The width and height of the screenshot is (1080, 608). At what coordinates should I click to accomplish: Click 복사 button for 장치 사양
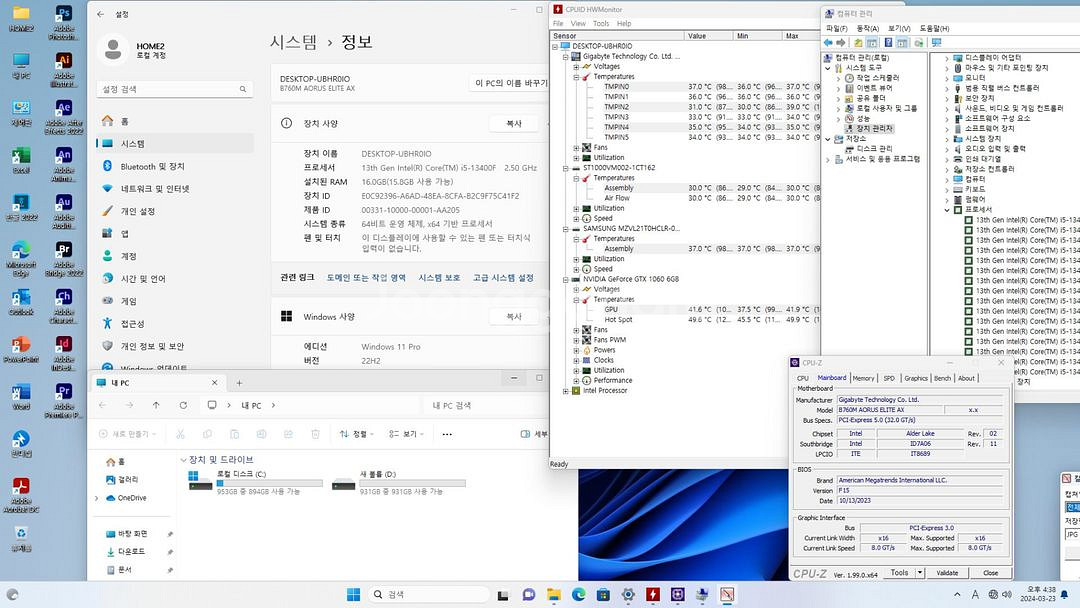pyautogui.click(x=514, y=123)
